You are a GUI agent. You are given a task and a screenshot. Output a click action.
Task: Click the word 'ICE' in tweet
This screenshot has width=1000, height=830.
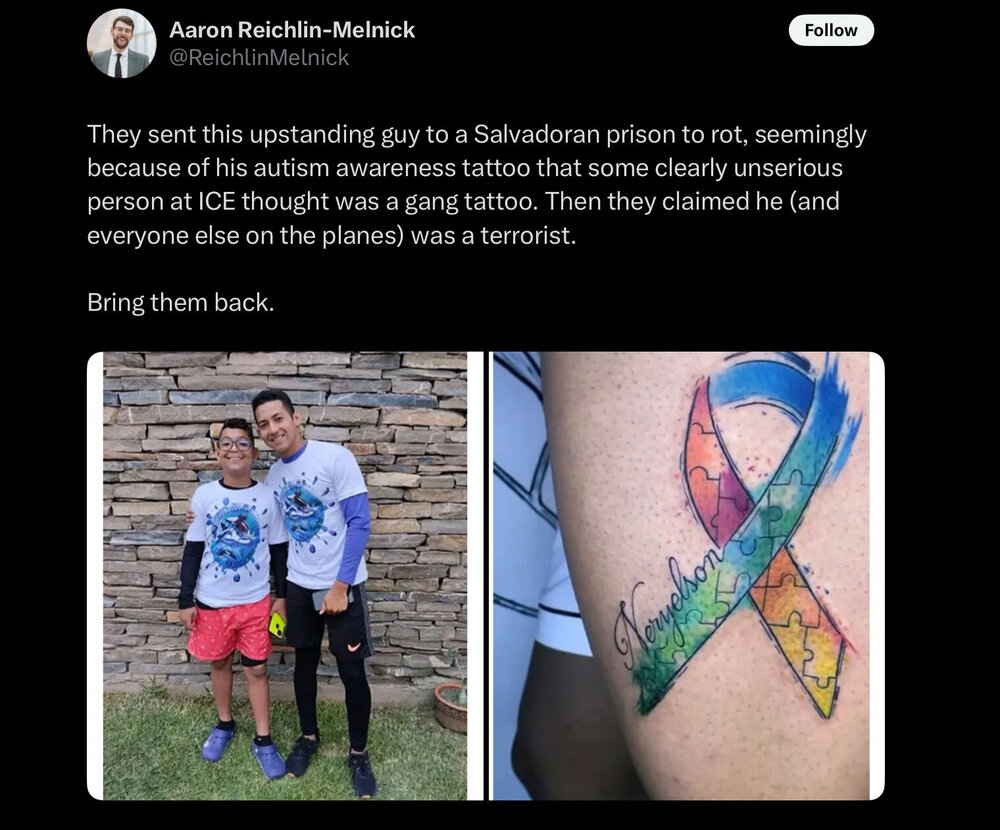(x=217, y=202)
